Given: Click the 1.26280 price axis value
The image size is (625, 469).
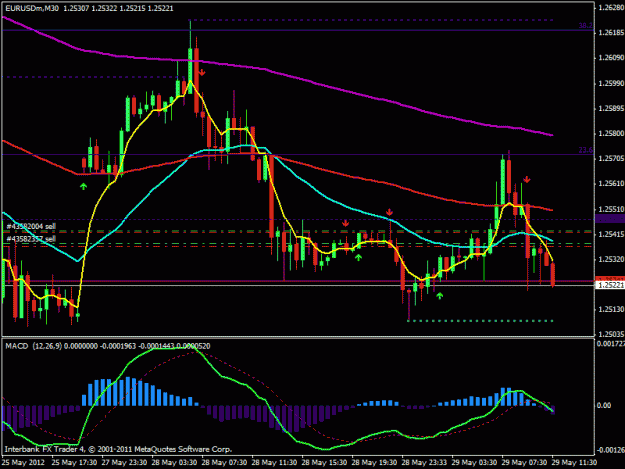Looking at the screenshot, I should coord(611,7).
